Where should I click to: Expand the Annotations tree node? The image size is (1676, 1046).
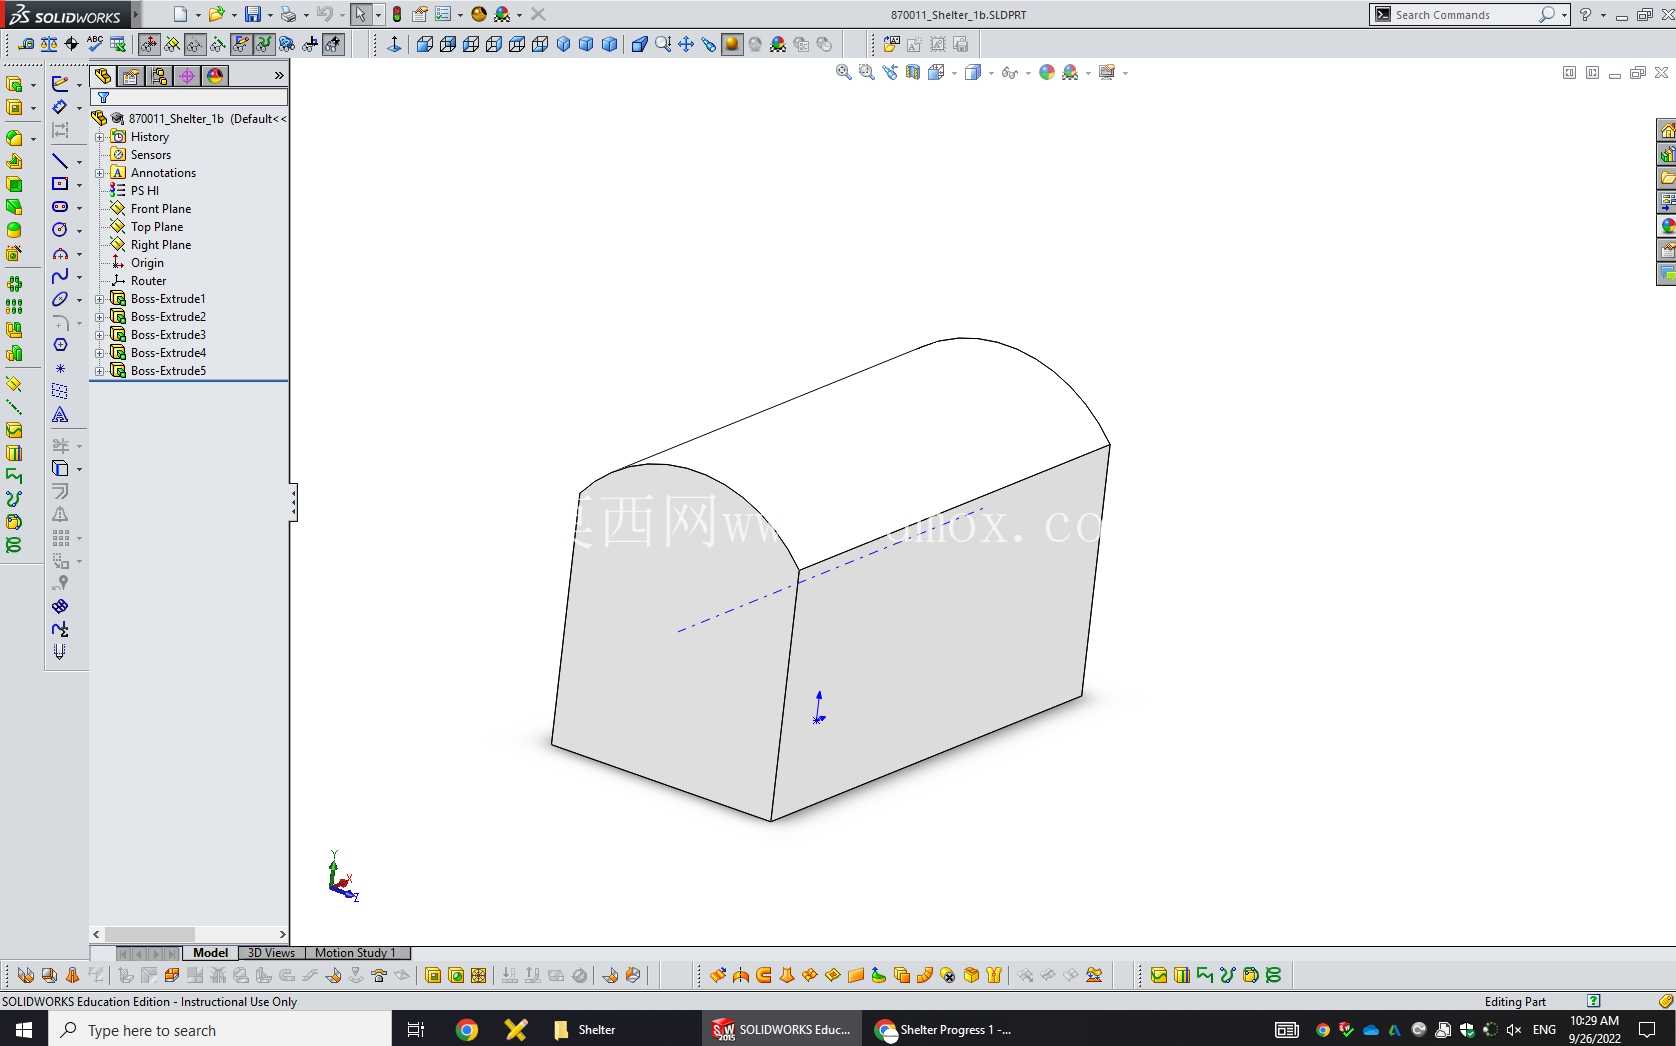click(x=100, y=173)
